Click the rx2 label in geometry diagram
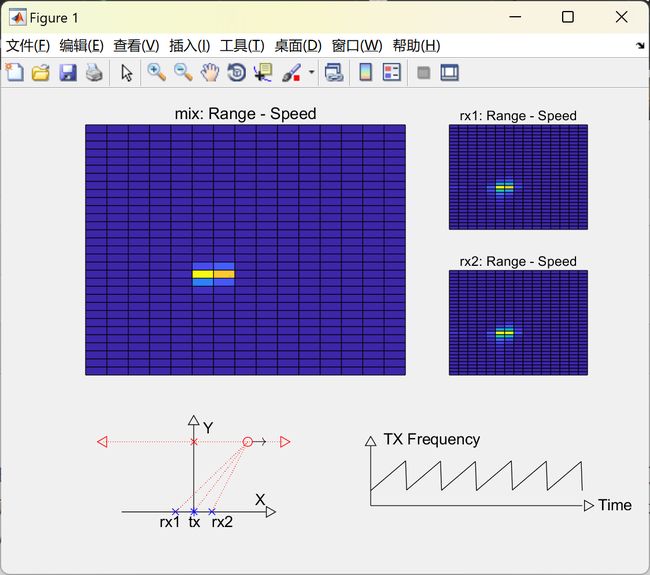This screenshot has width=650, height=575. 222,522
